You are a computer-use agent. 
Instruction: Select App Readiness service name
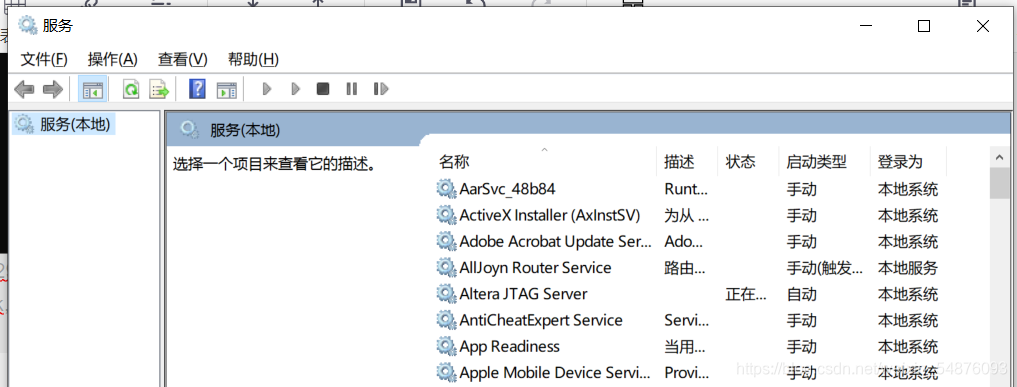pos(509,347)
